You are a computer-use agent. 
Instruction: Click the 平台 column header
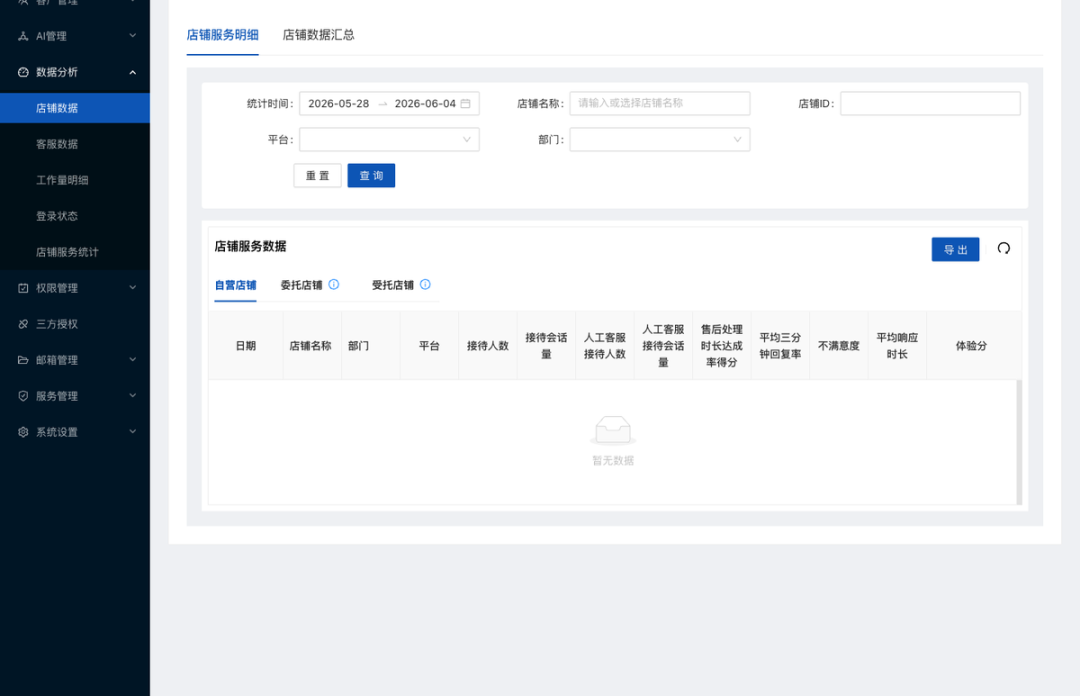point(429,346)
